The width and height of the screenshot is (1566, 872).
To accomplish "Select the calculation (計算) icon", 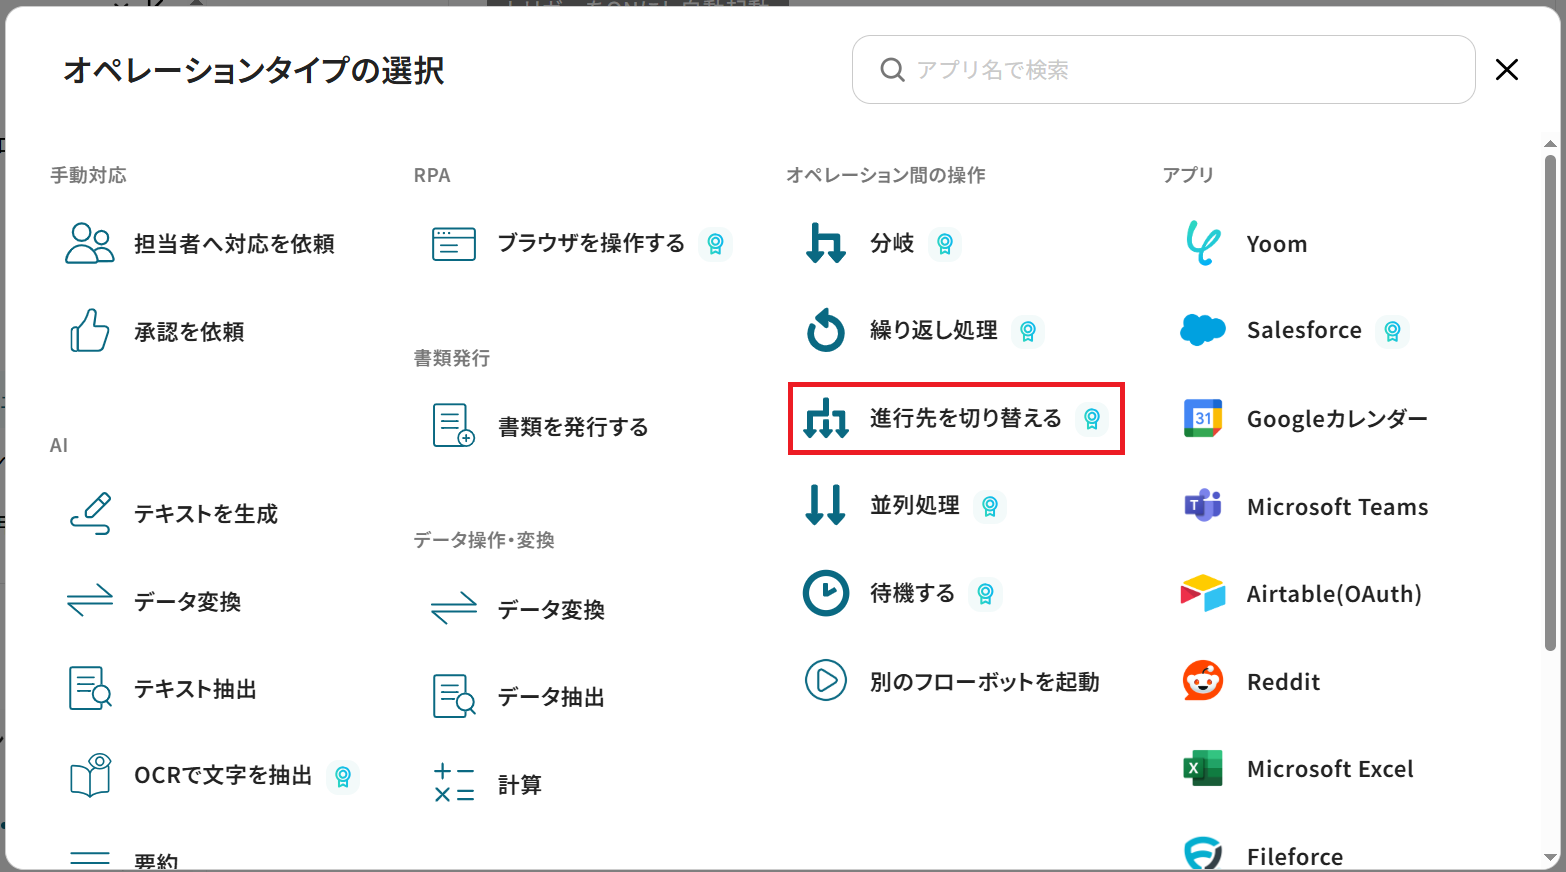I will [453, 784].
